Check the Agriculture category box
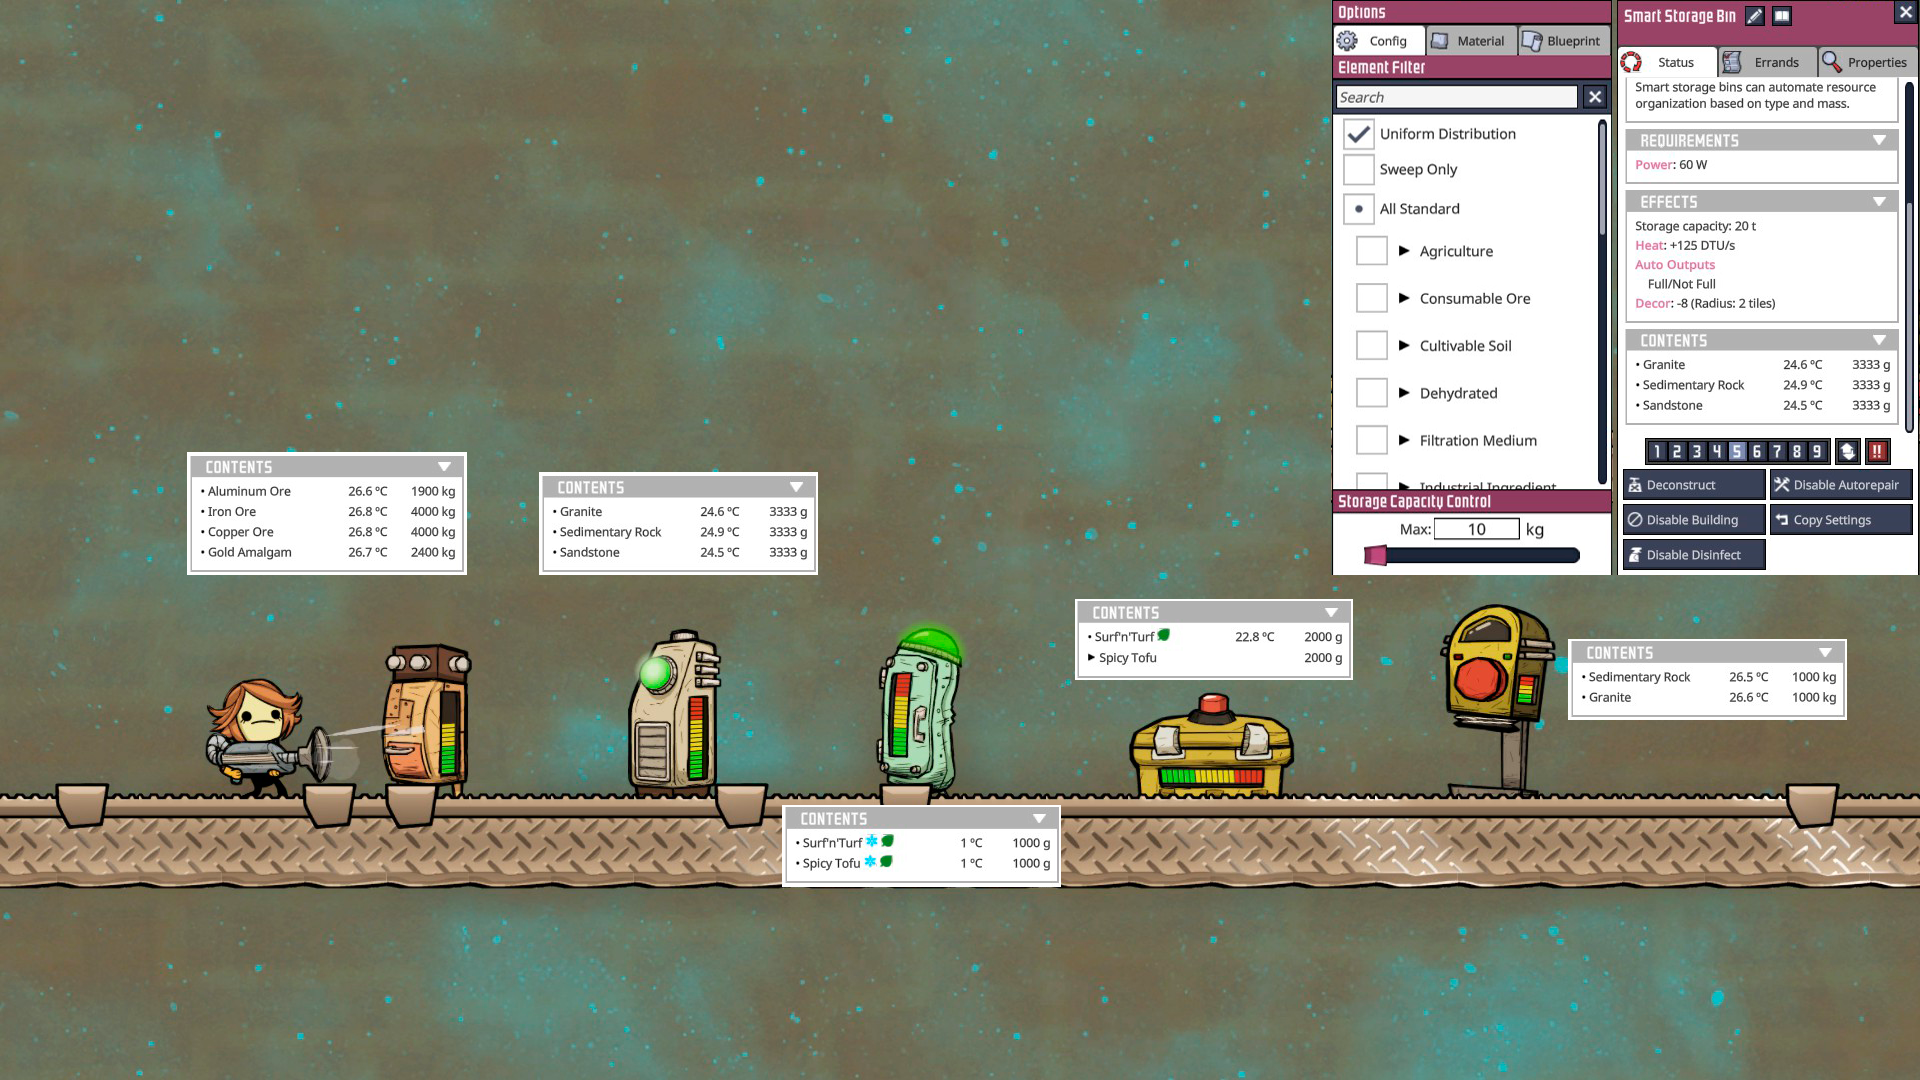1920x1080 pixels. (x=1371, y=251)
